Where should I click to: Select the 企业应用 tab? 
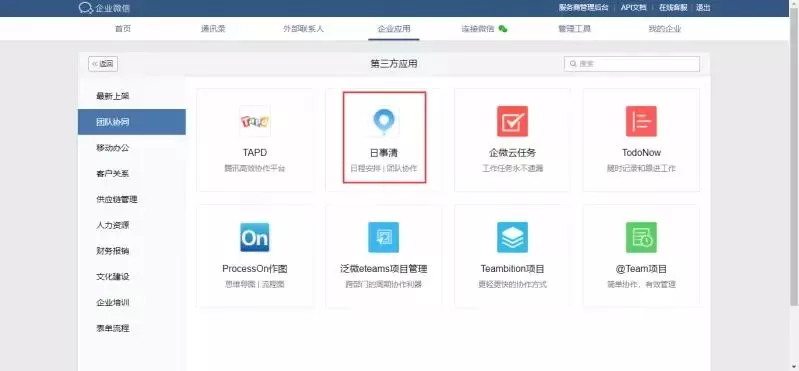tap(393, 29)
